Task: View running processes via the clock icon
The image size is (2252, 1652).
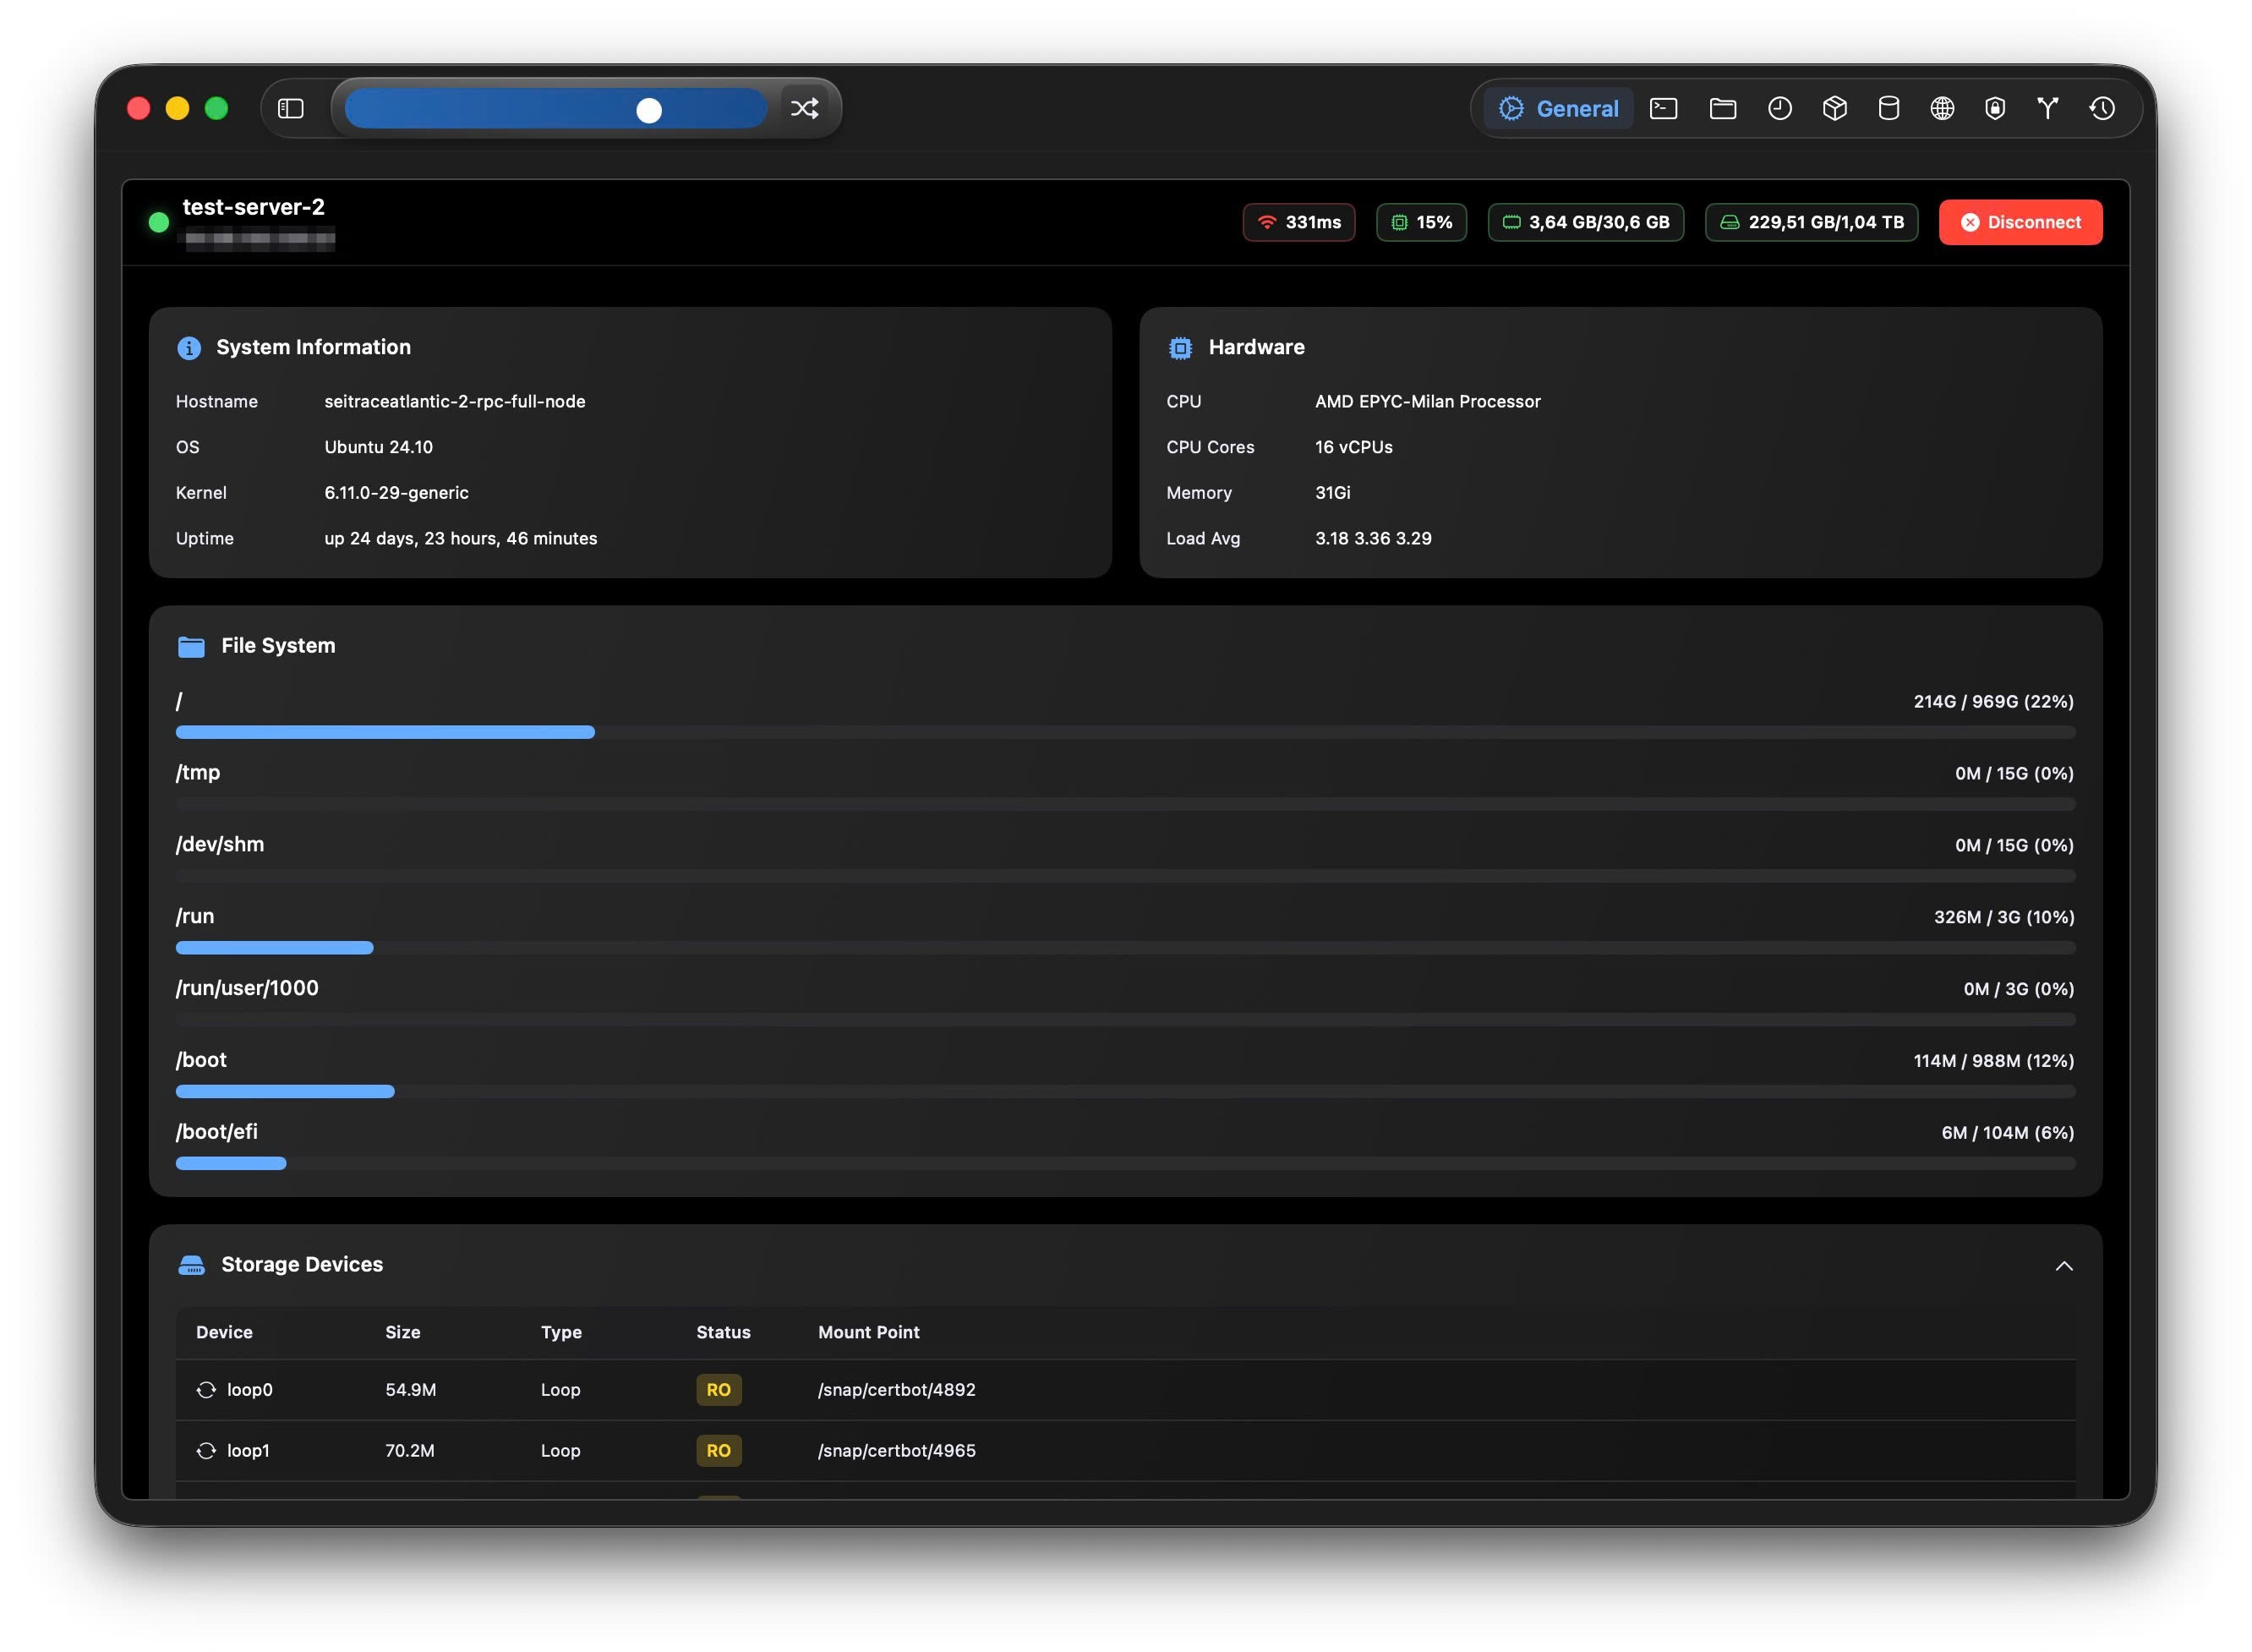Action: [1780, 108]
